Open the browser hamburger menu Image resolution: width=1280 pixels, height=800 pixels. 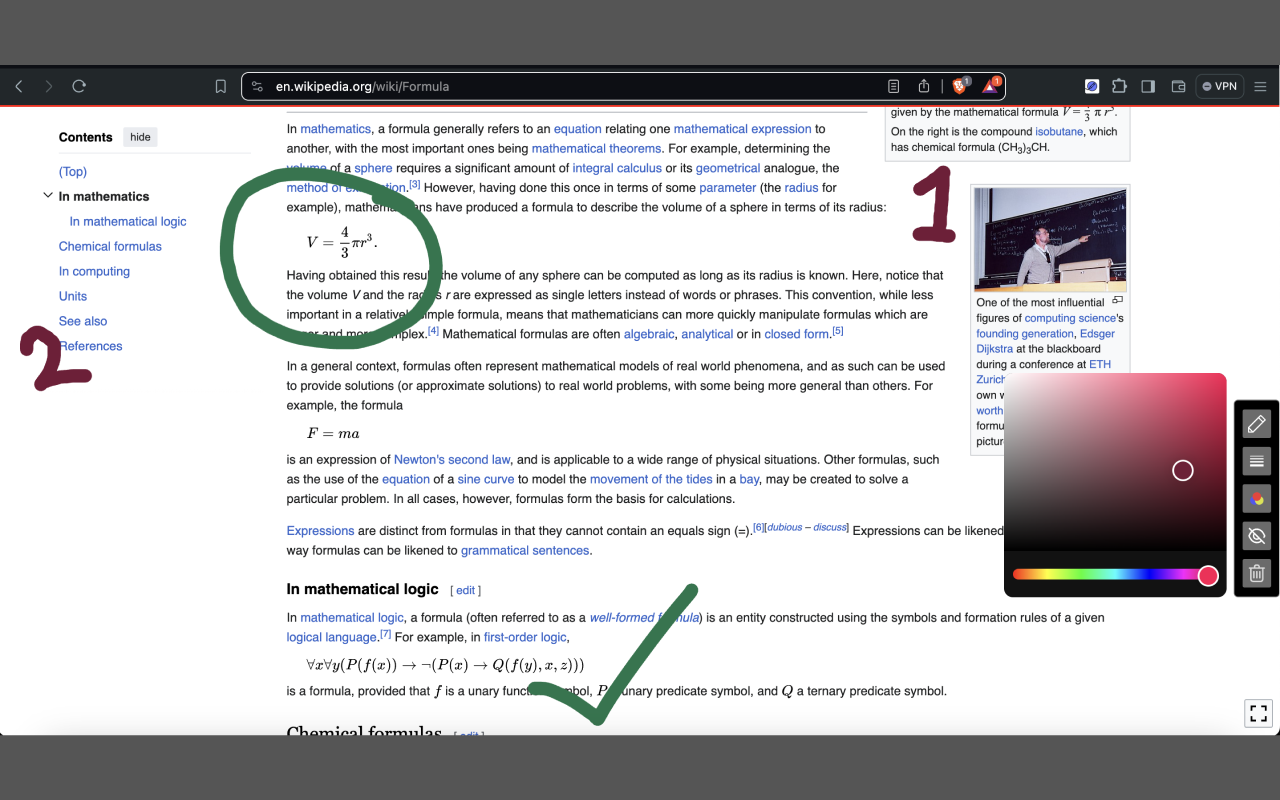1260,86
